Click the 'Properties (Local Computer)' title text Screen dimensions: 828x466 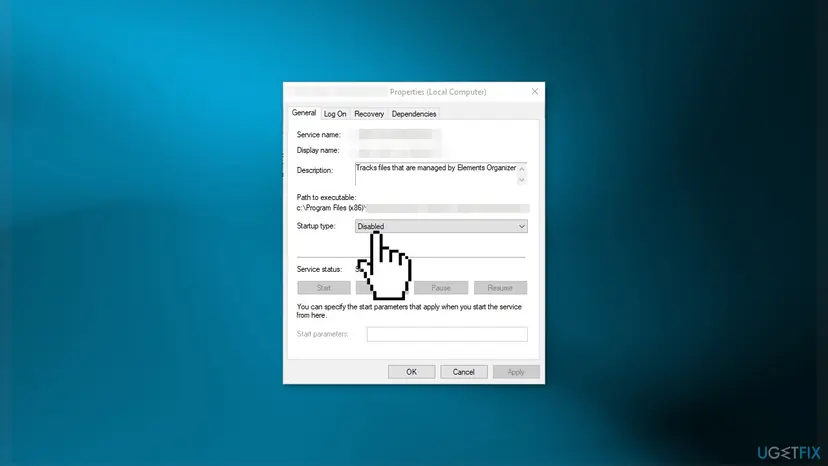pos(438,91)
